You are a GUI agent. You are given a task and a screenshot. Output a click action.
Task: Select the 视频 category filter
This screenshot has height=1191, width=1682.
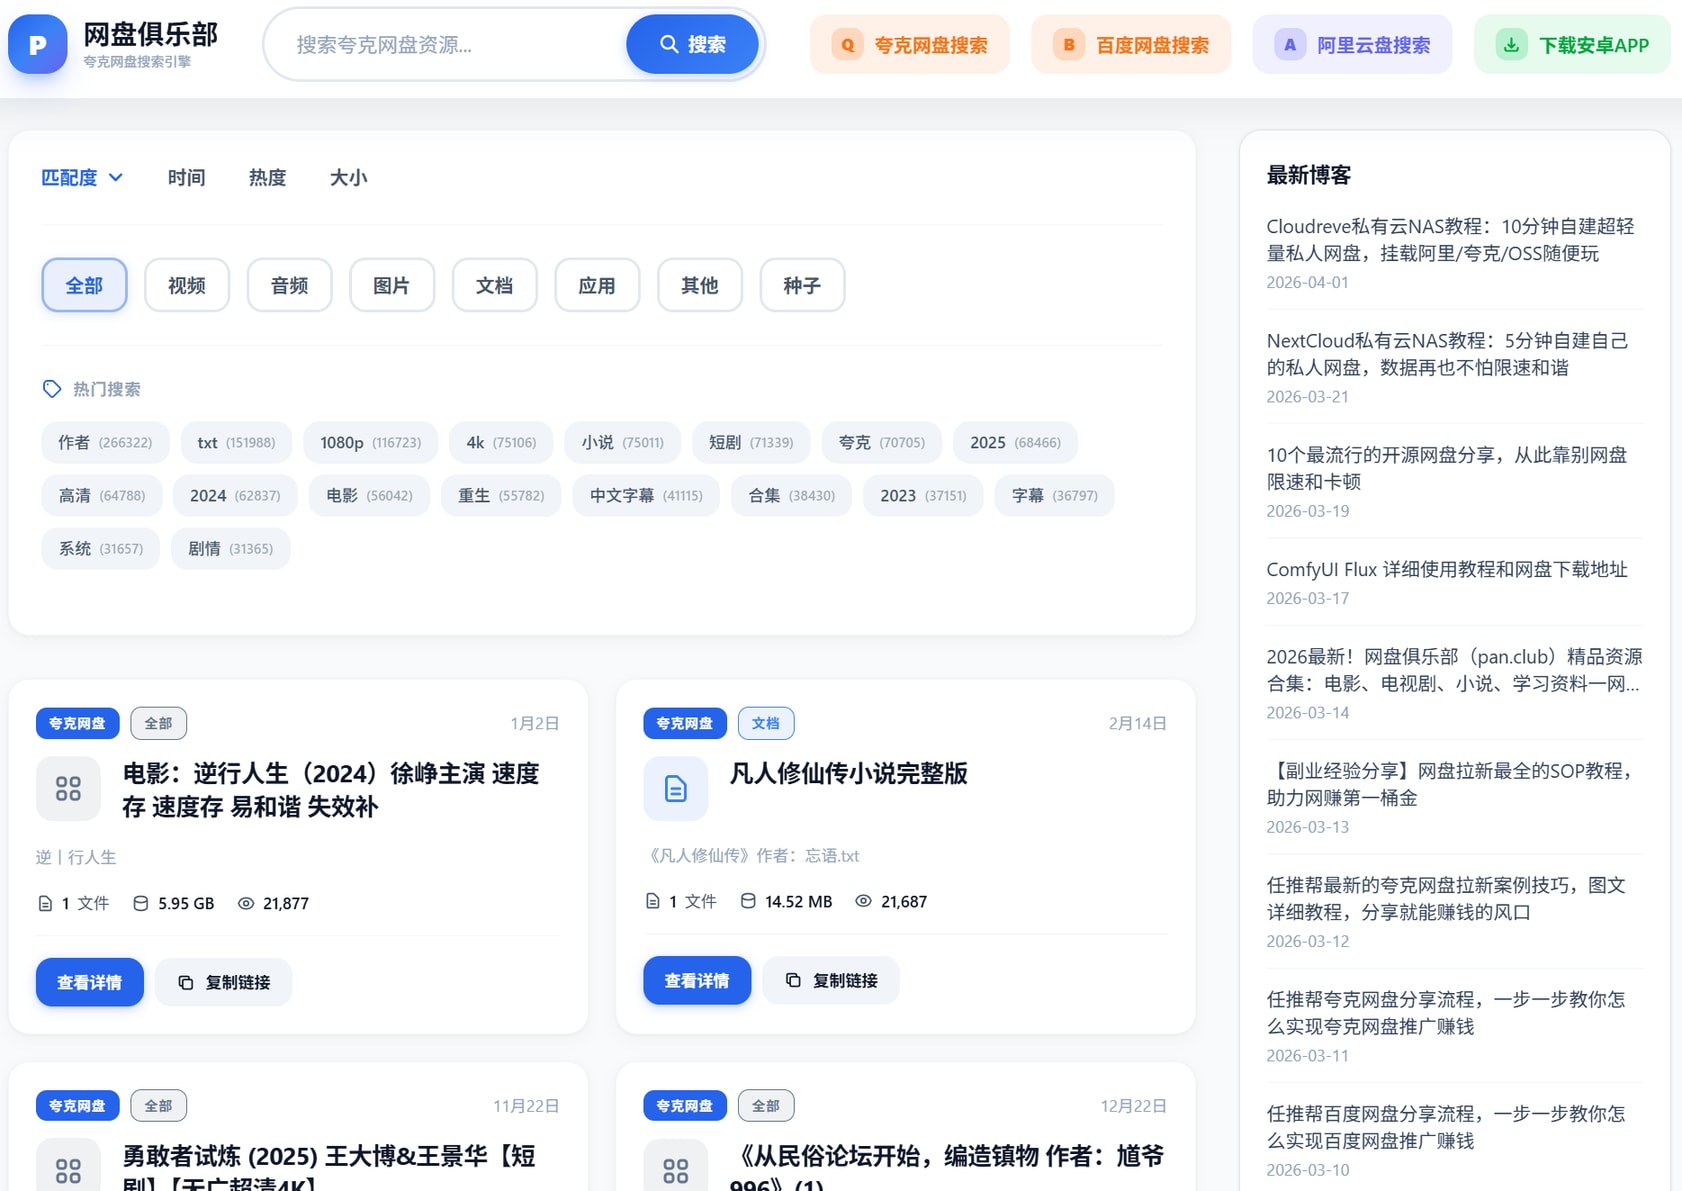(x=187, y=286)
